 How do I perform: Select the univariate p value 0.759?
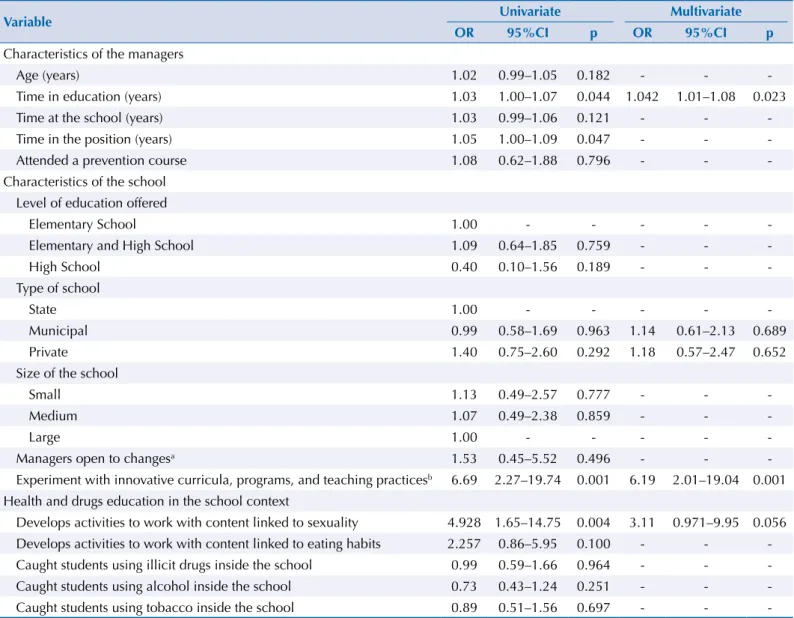tap(593, 246)
